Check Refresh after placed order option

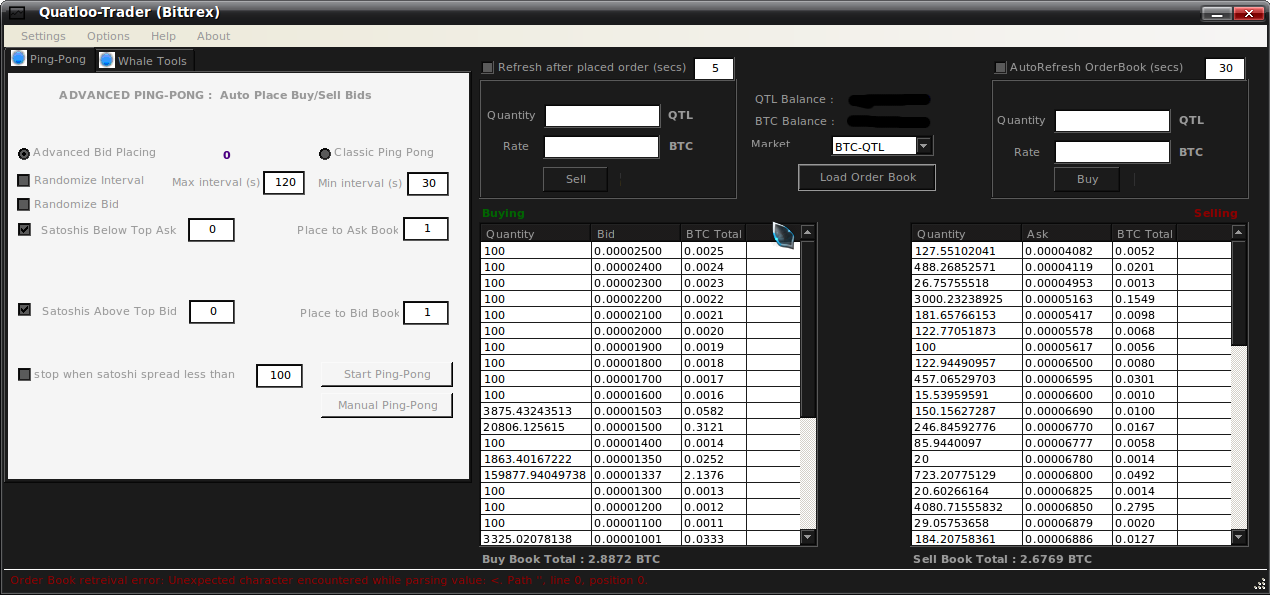[x=488, y=68]
